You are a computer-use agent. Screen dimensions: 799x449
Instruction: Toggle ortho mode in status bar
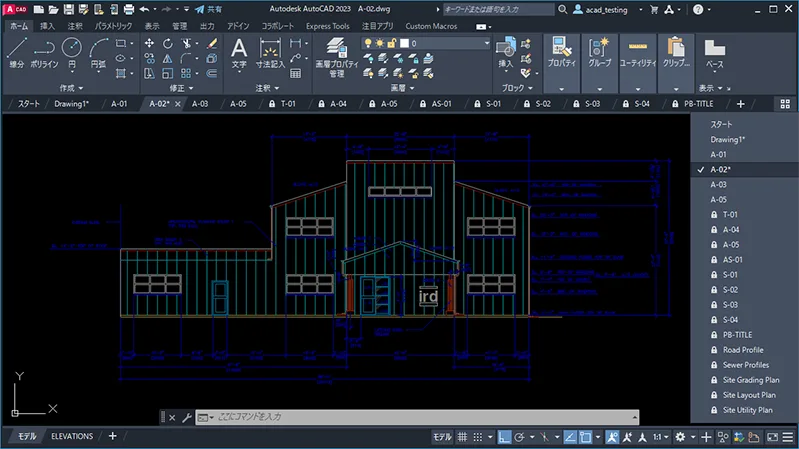click(504, 437)
